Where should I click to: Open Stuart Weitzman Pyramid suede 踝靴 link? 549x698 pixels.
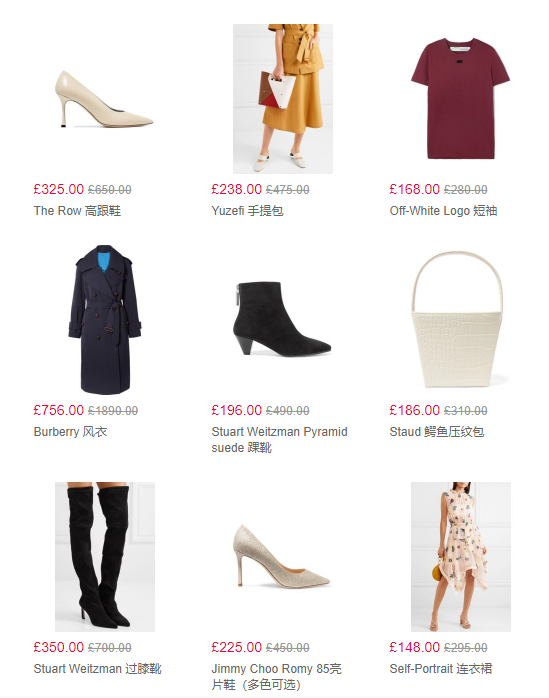click(x=280, y=439)
